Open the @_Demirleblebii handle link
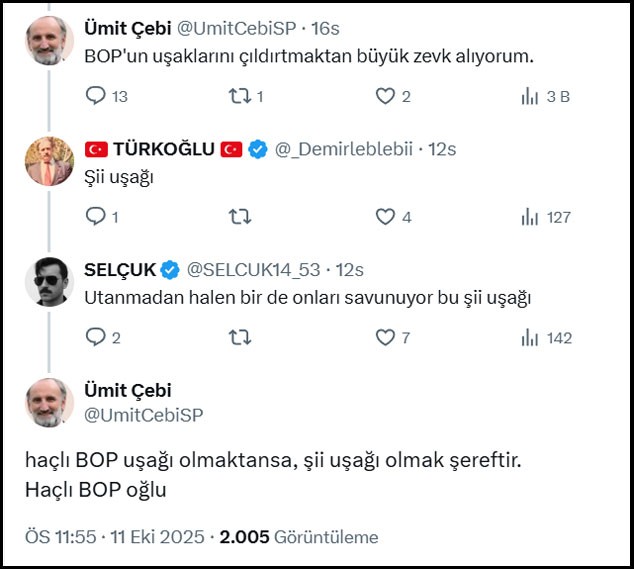The width and height of the screenshot is (634, 569). pyautogui.click(x=345, y=149)
